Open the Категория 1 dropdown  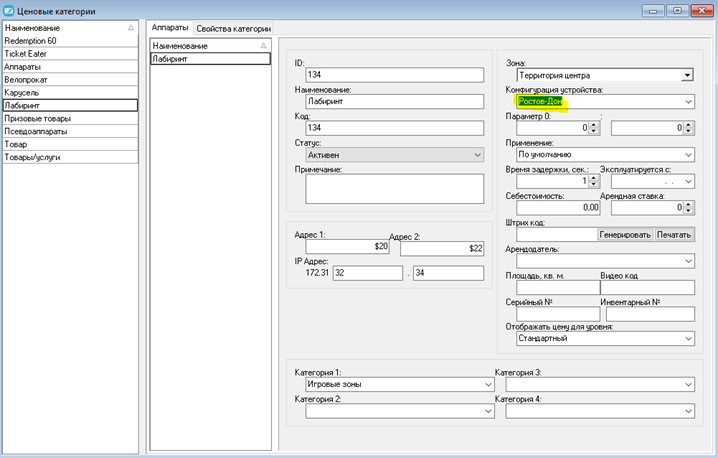[488, 384]
